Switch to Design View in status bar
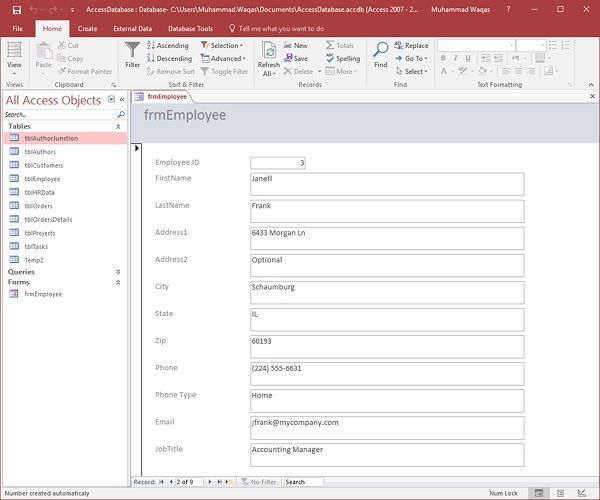 coord(582,493)
